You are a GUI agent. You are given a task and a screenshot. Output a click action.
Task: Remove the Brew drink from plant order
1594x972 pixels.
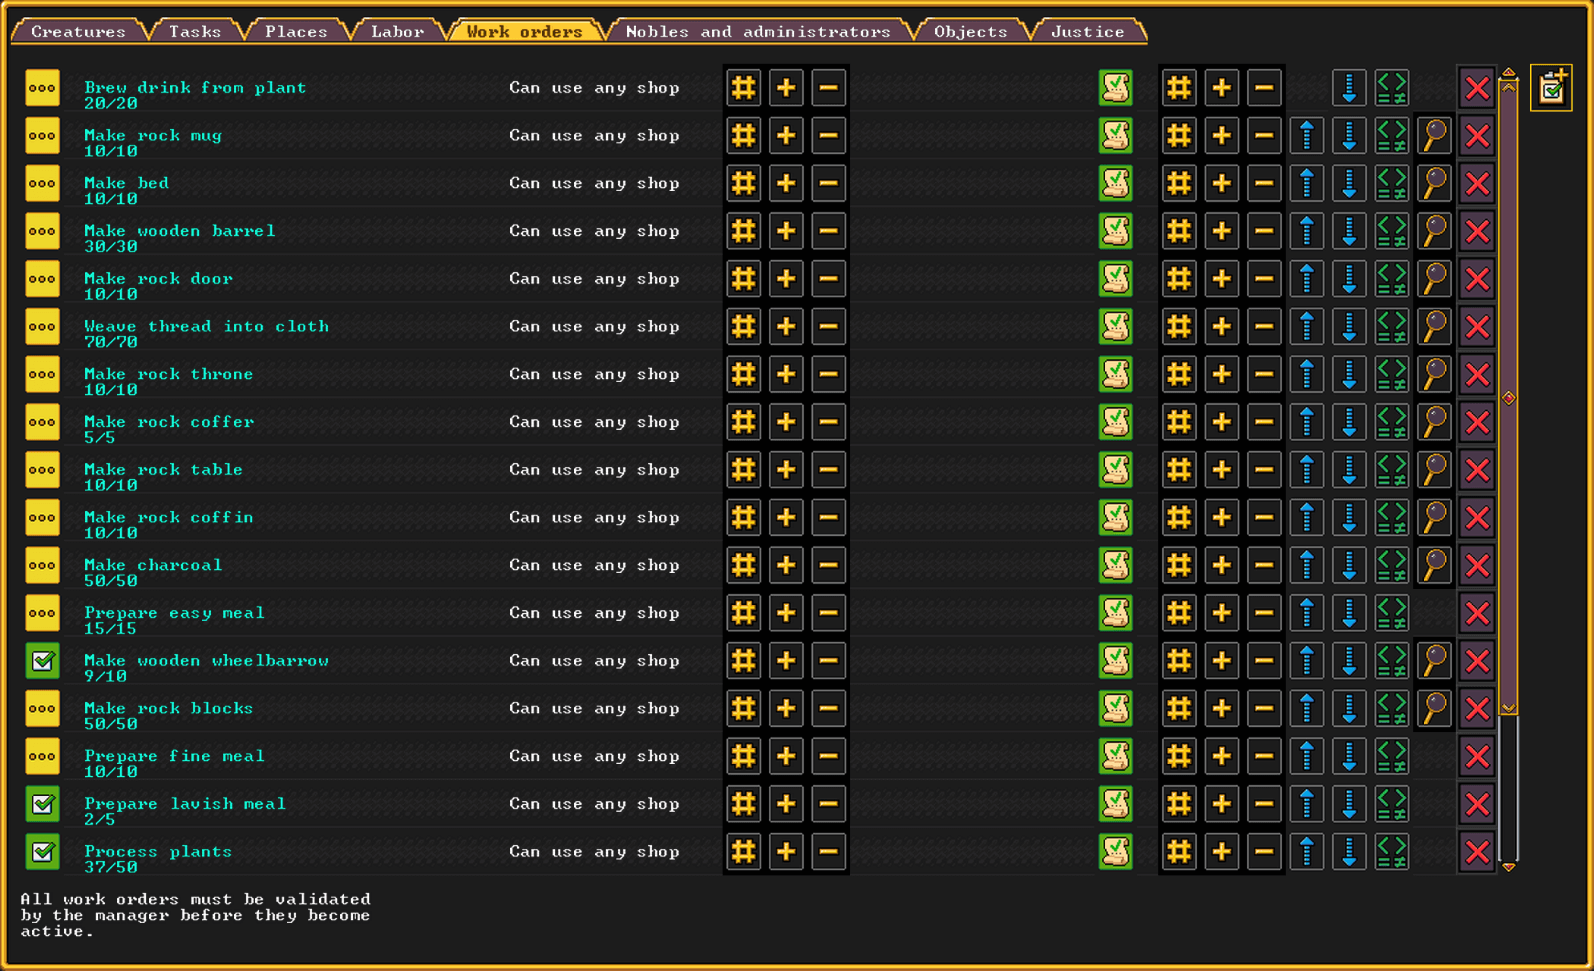[x=1477, y=88]
